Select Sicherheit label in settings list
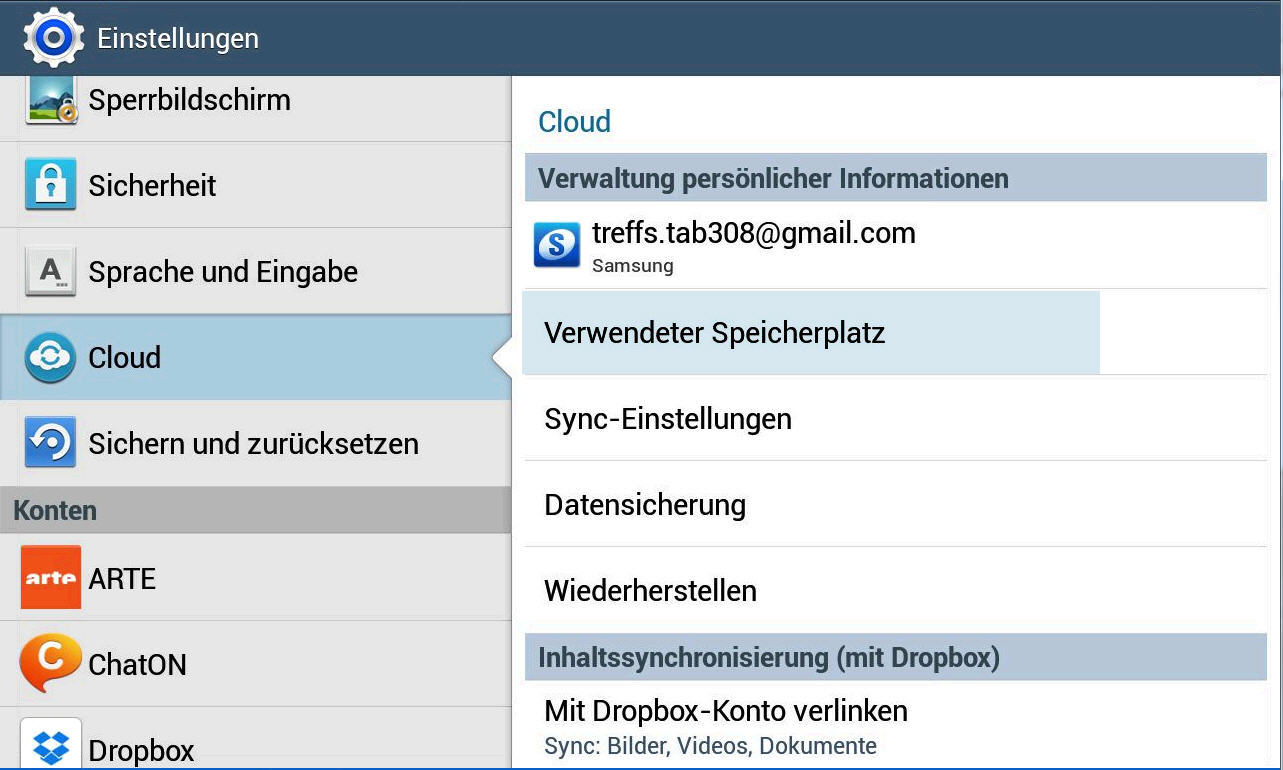 pyautogui.click(x=152, y=186)
